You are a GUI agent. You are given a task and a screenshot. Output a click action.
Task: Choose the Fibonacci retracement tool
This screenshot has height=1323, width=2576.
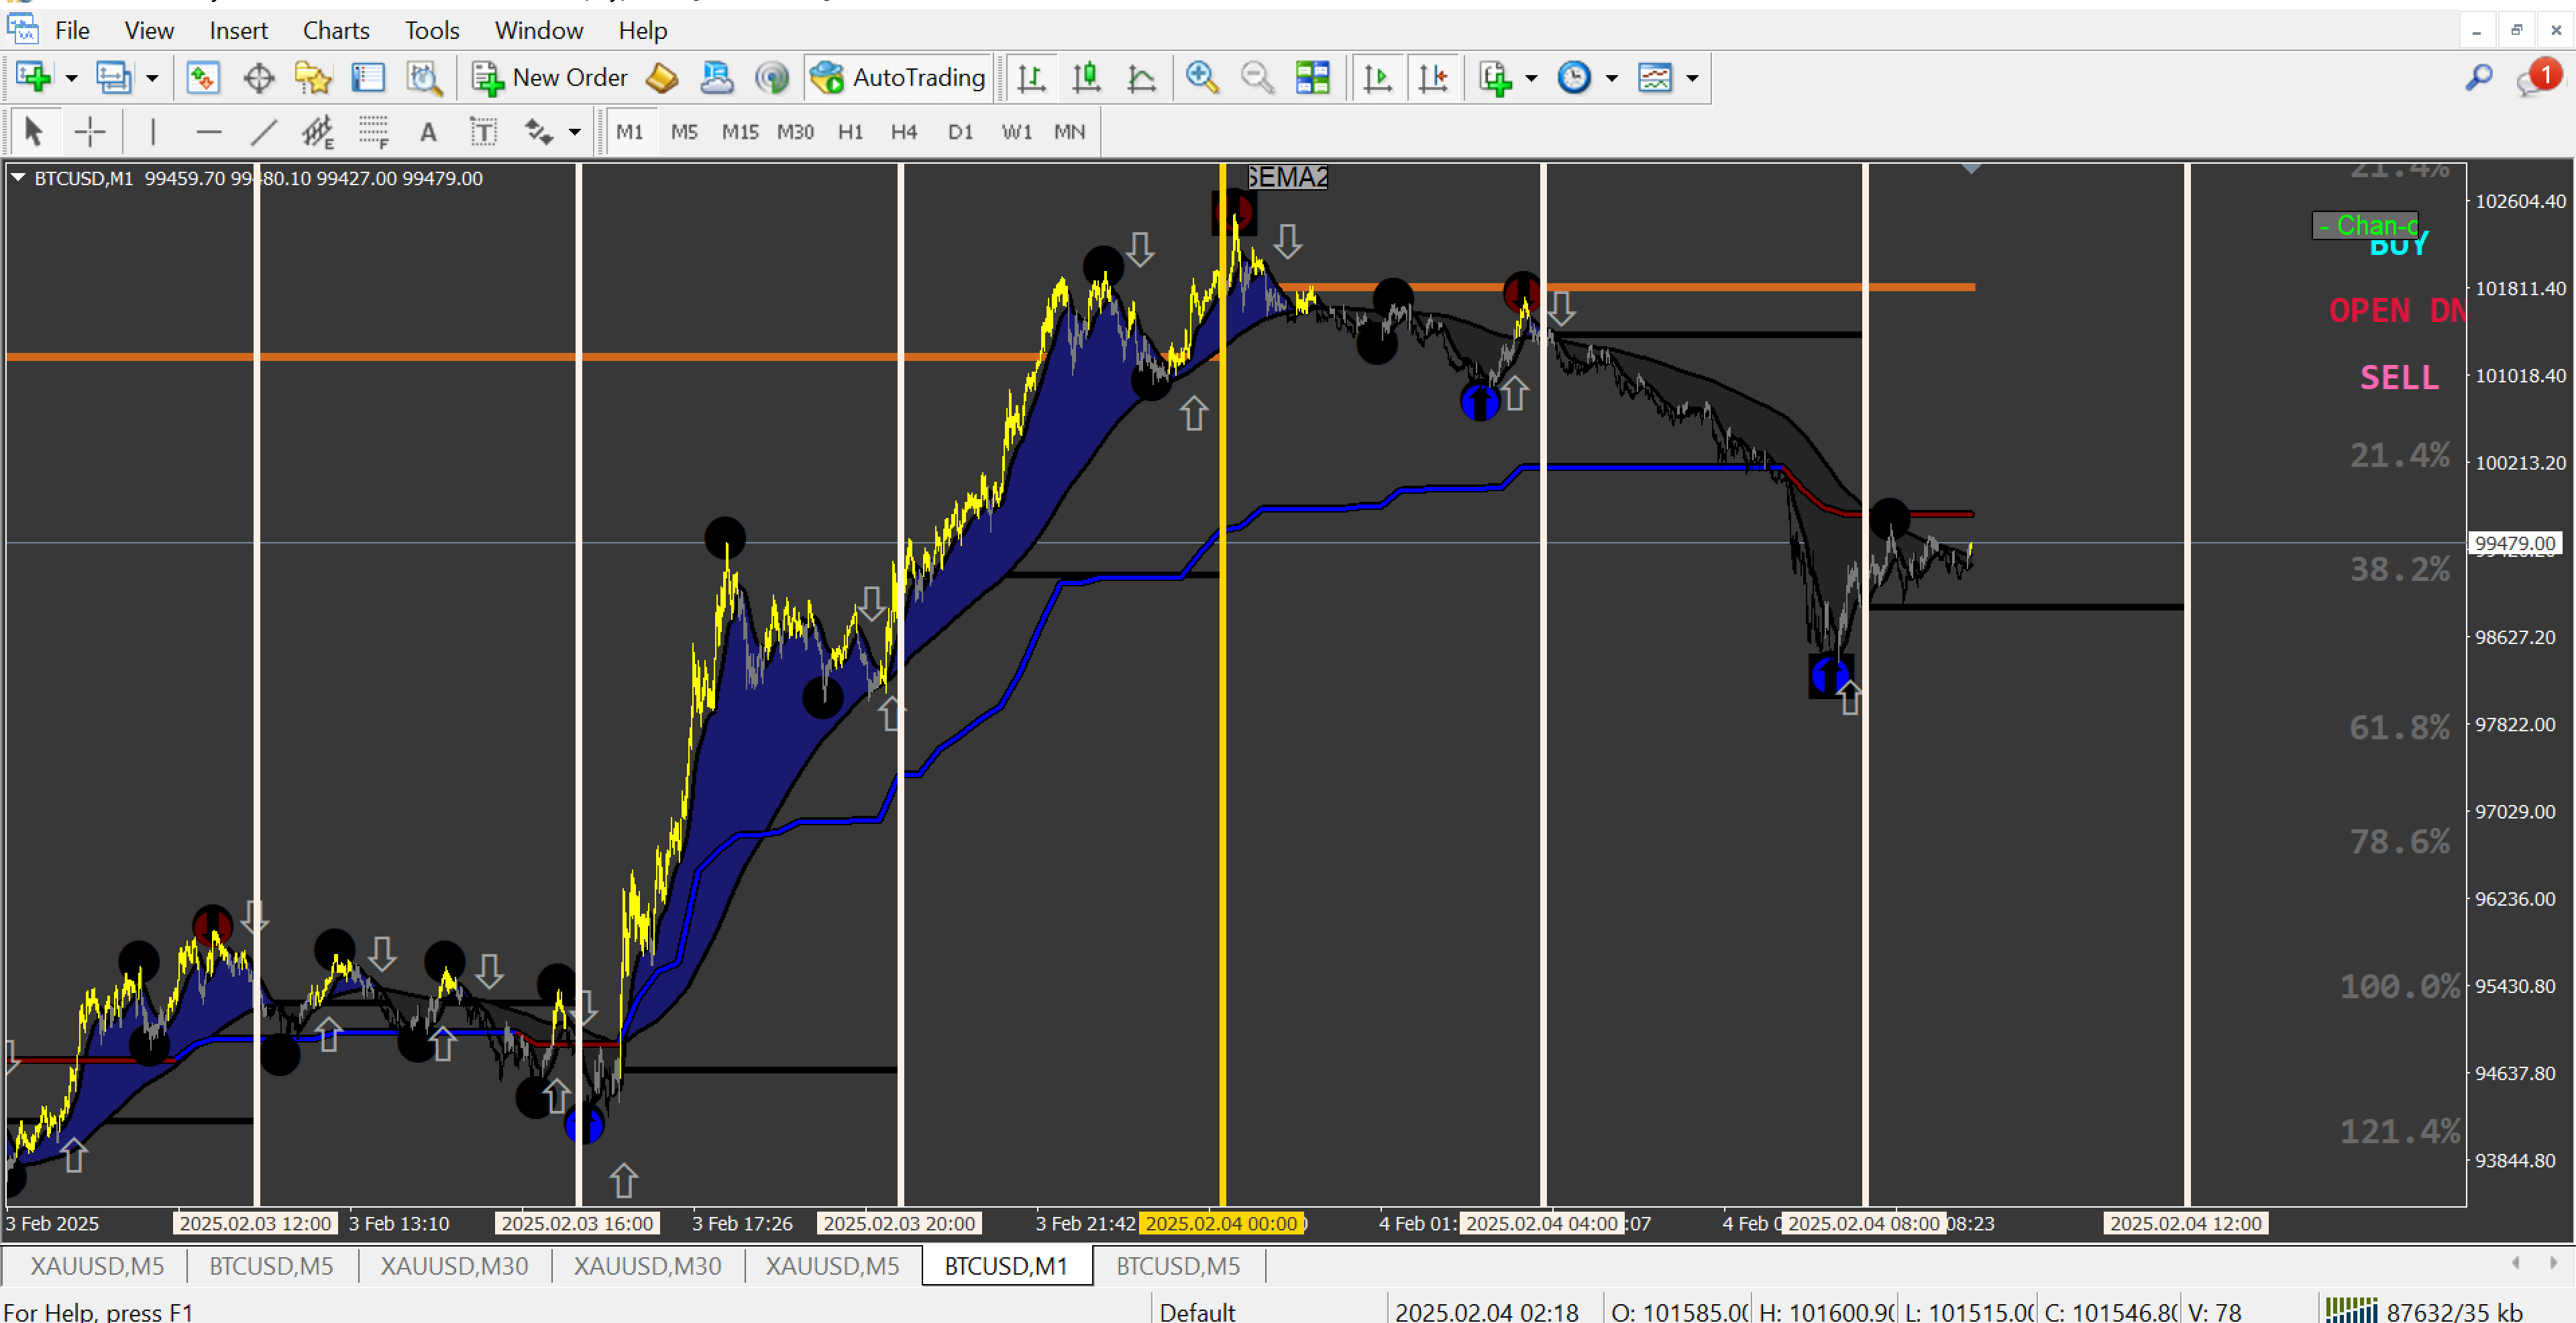click(373, 131)
